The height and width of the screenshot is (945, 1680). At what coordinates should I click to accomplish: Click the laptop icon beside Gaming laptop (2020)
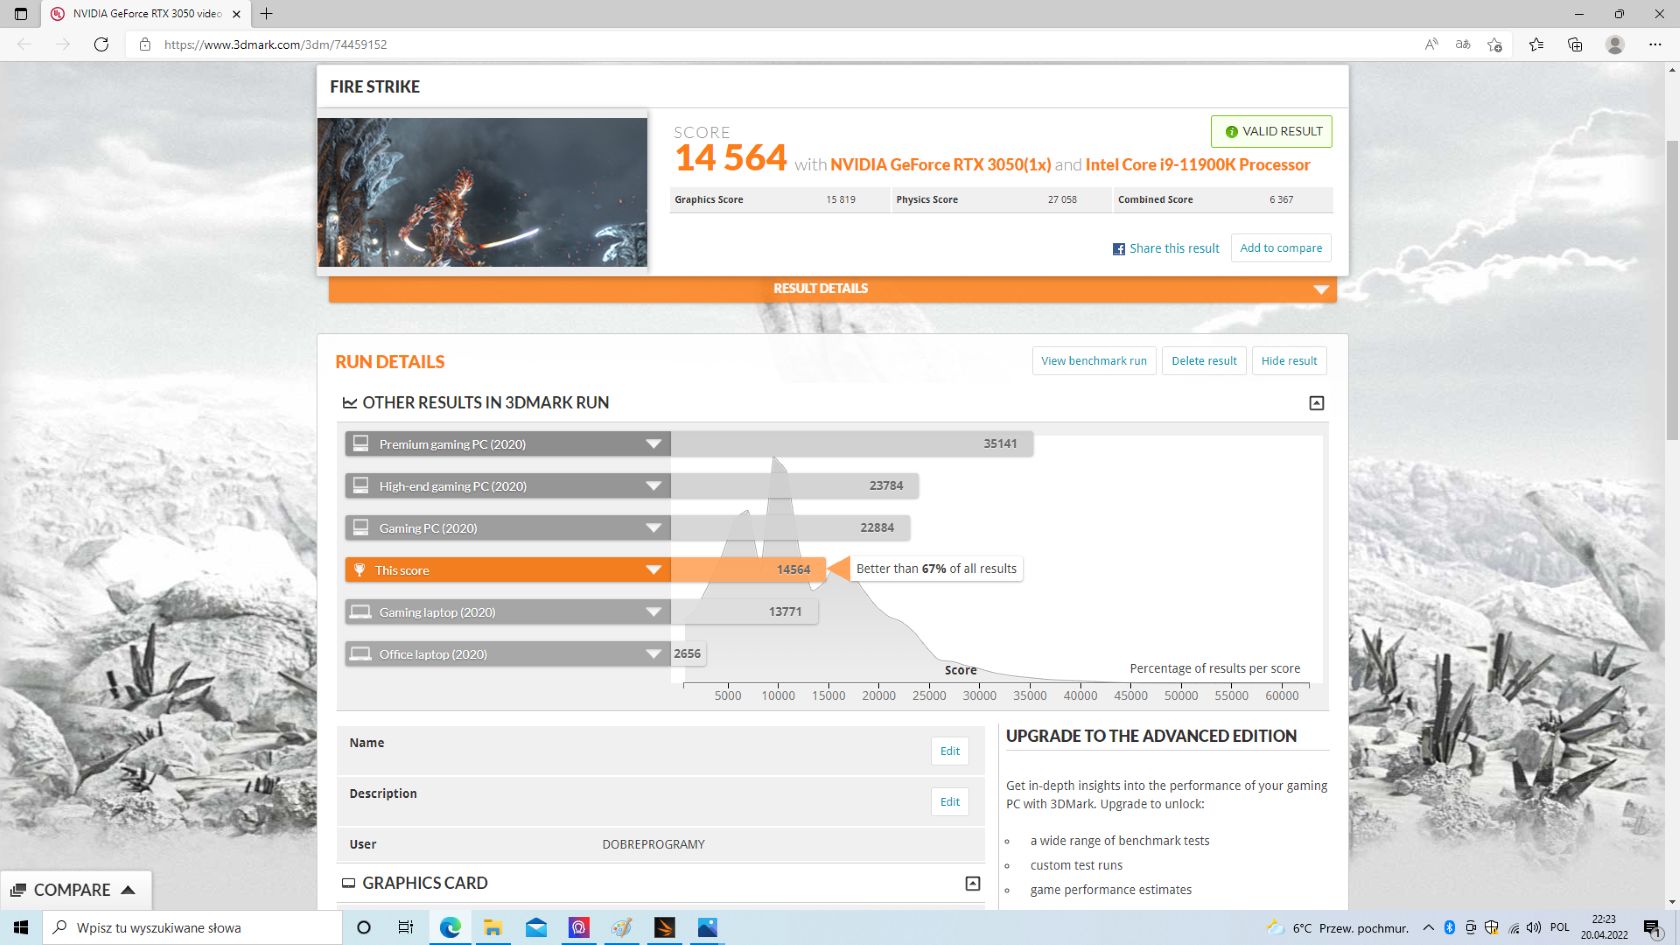coord(361,611)
